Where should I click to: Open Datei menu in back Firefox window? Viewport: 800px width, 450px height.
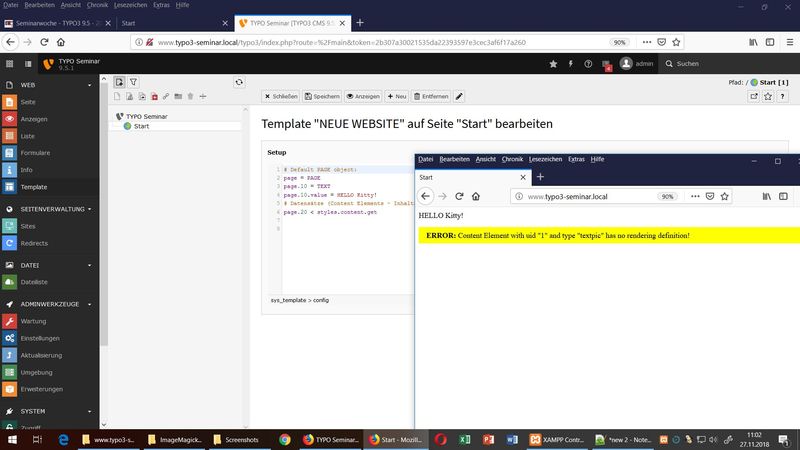pyautogui.click(x=10, y=5)
